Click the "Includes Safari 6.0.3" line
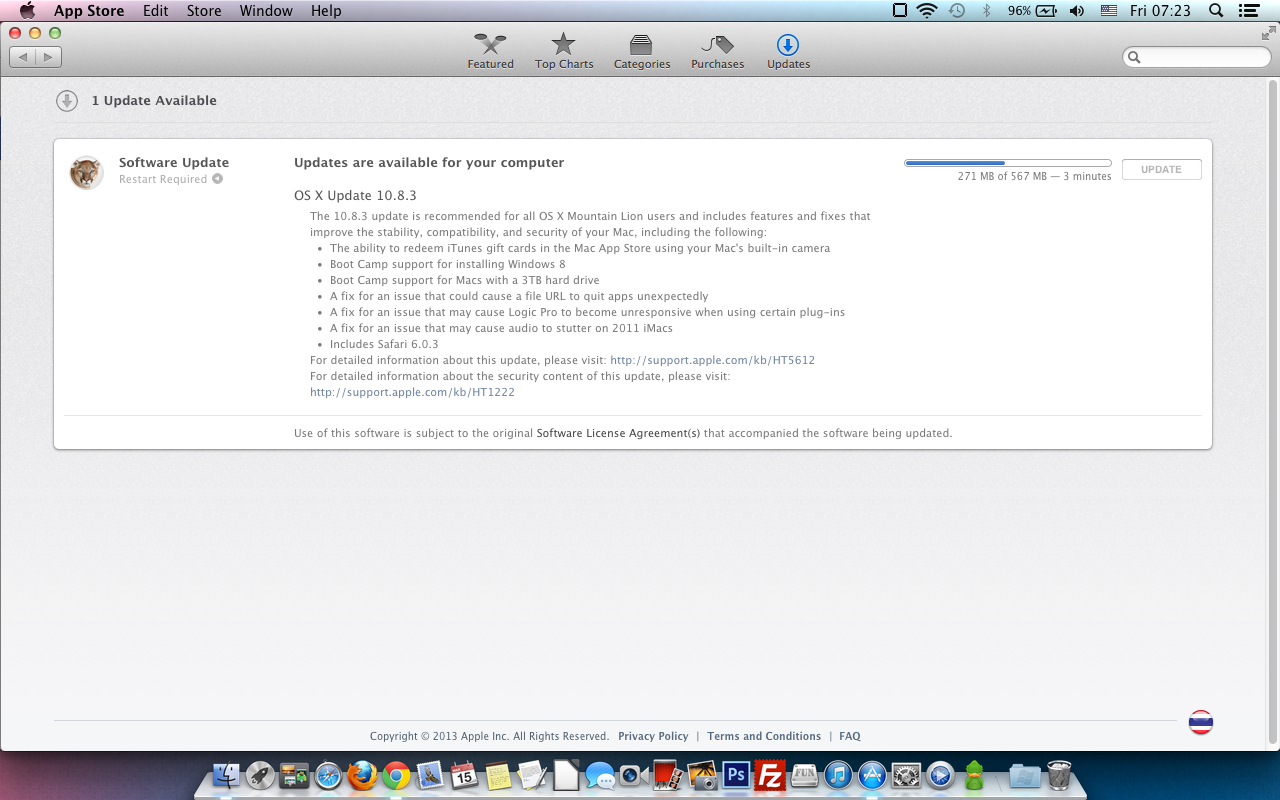This screenshot has width=1280, height=800. point(384,344)
